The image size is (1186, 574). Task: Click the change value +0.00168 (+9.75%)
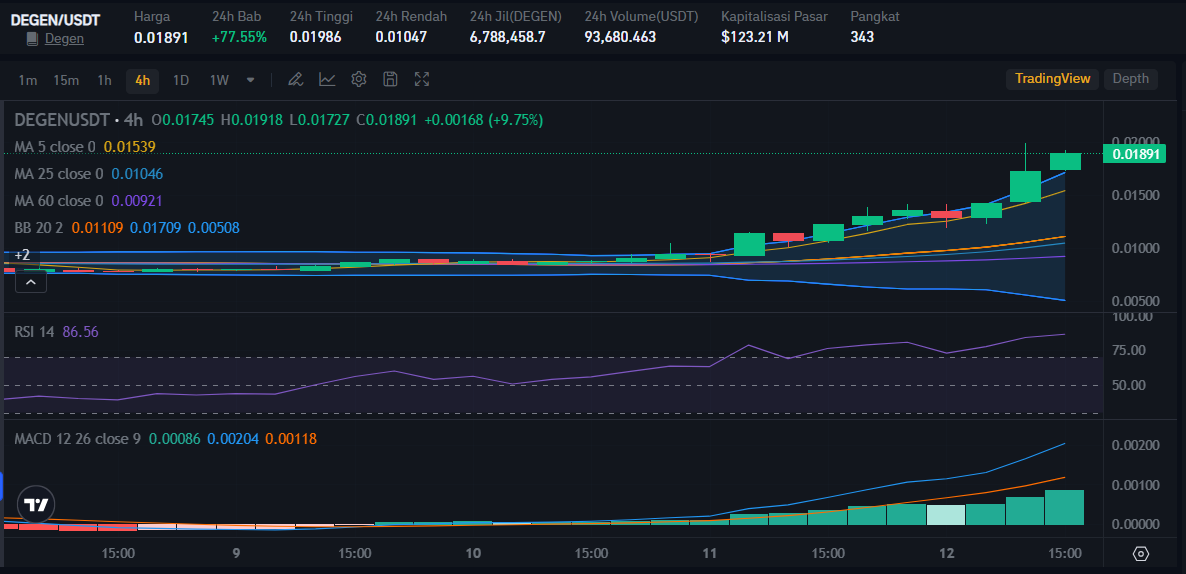click(x=483, y=119)
